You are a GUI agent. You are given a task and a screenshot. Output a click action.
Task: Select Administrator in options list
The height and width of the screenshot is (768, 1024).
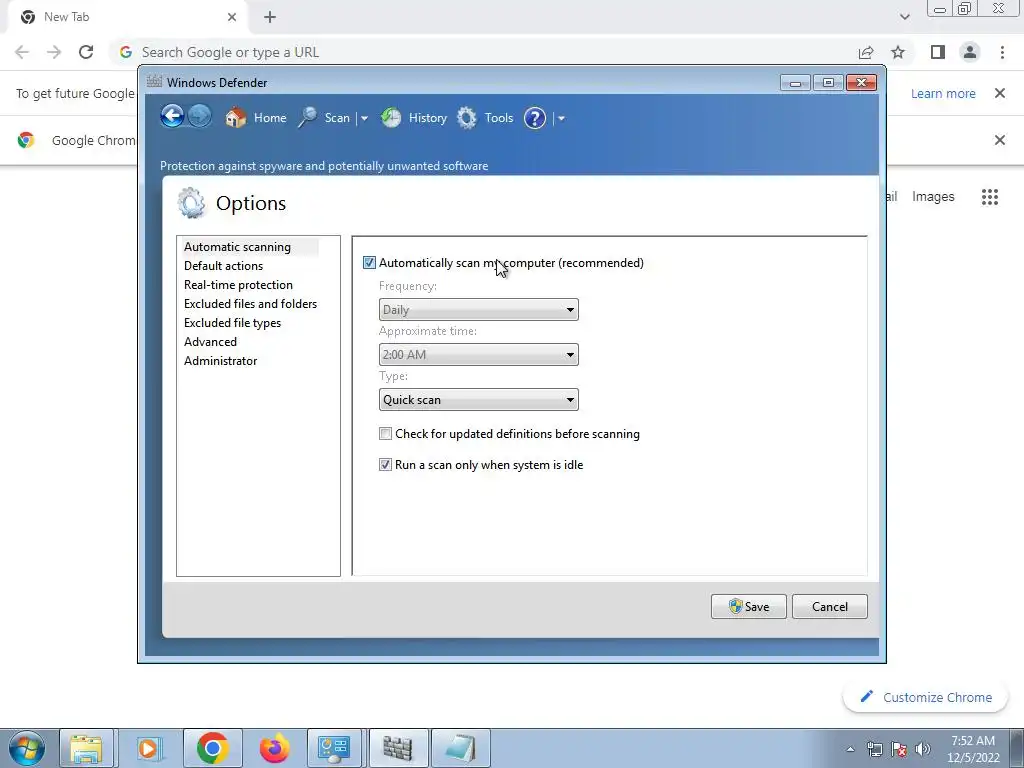(221, 360)
